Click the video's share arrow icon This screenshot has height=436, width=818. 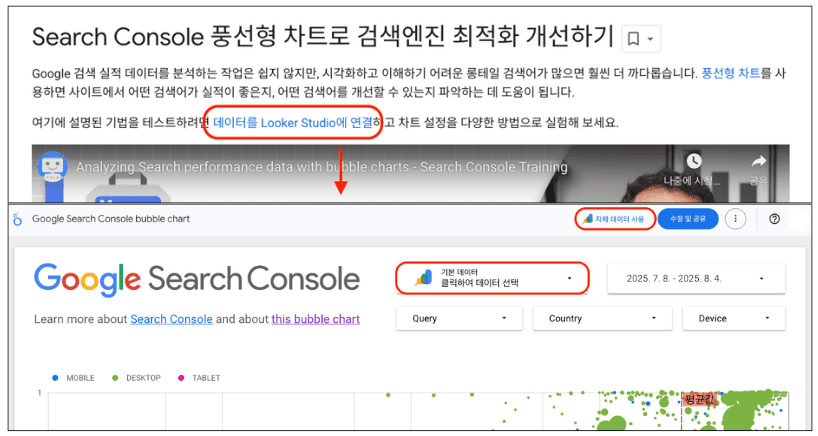pos(759,161)
